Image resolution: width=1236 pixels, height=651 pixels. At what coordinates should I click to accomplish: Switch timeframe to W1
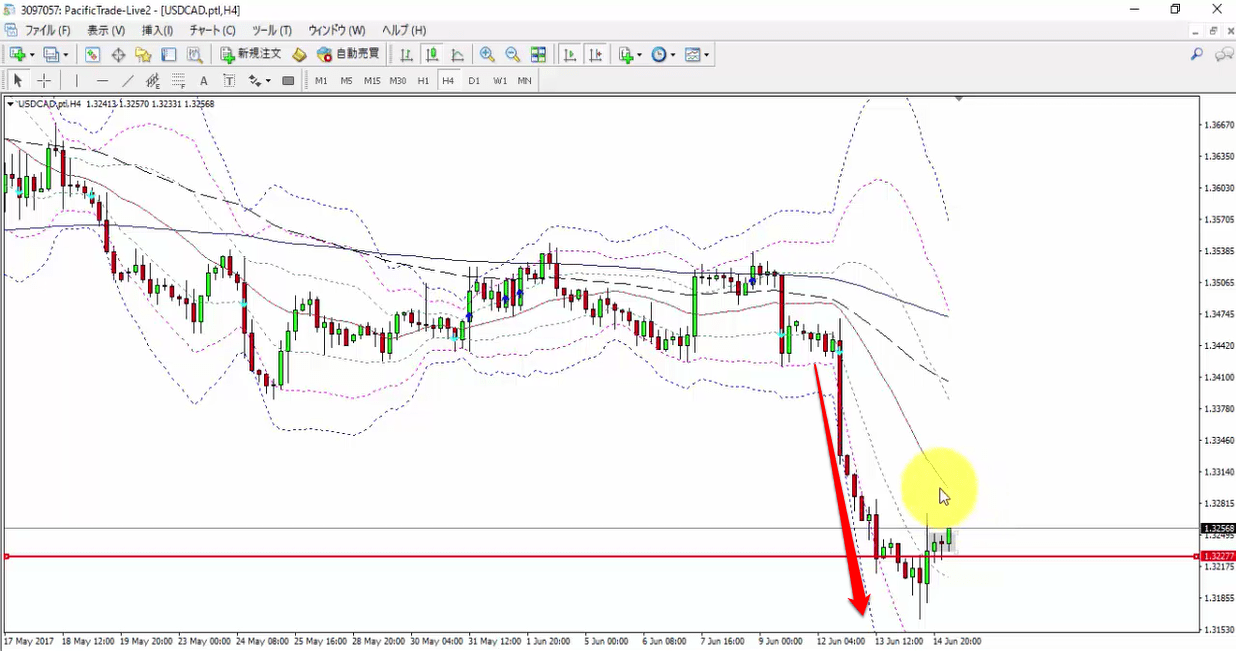pyautogui.click(x=499, y=81)
